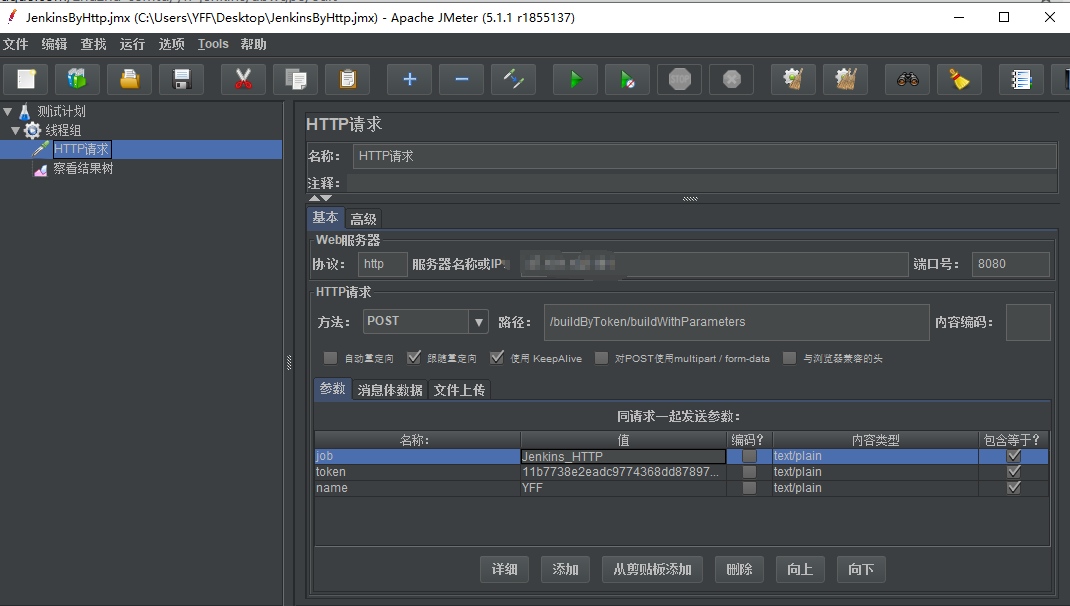Click the 端口号 field showing 8080
The height and width of the screenshot is (606, 1070).
coord(1010,264)
